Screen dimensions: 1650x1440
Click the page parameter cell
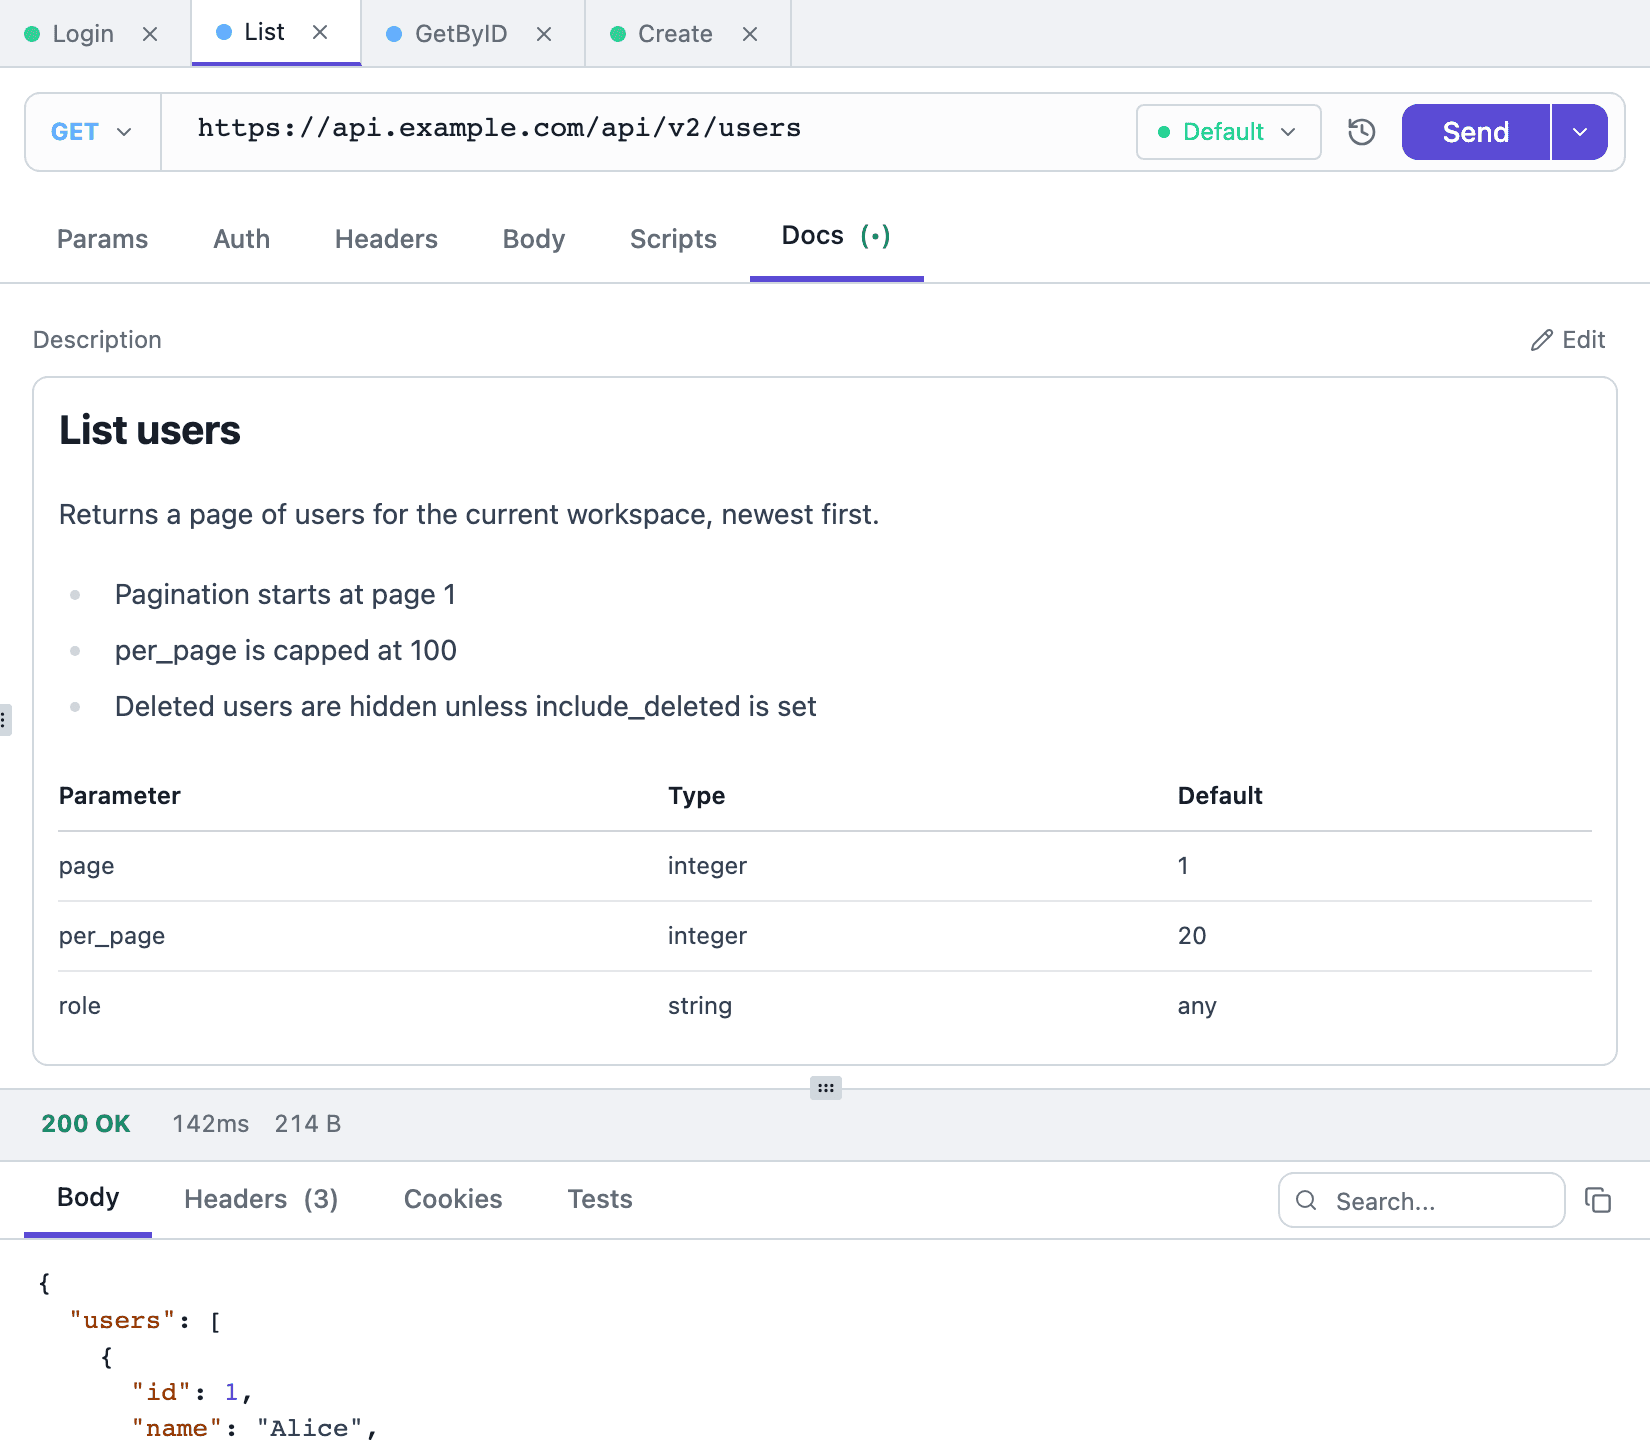coord(86,866)
